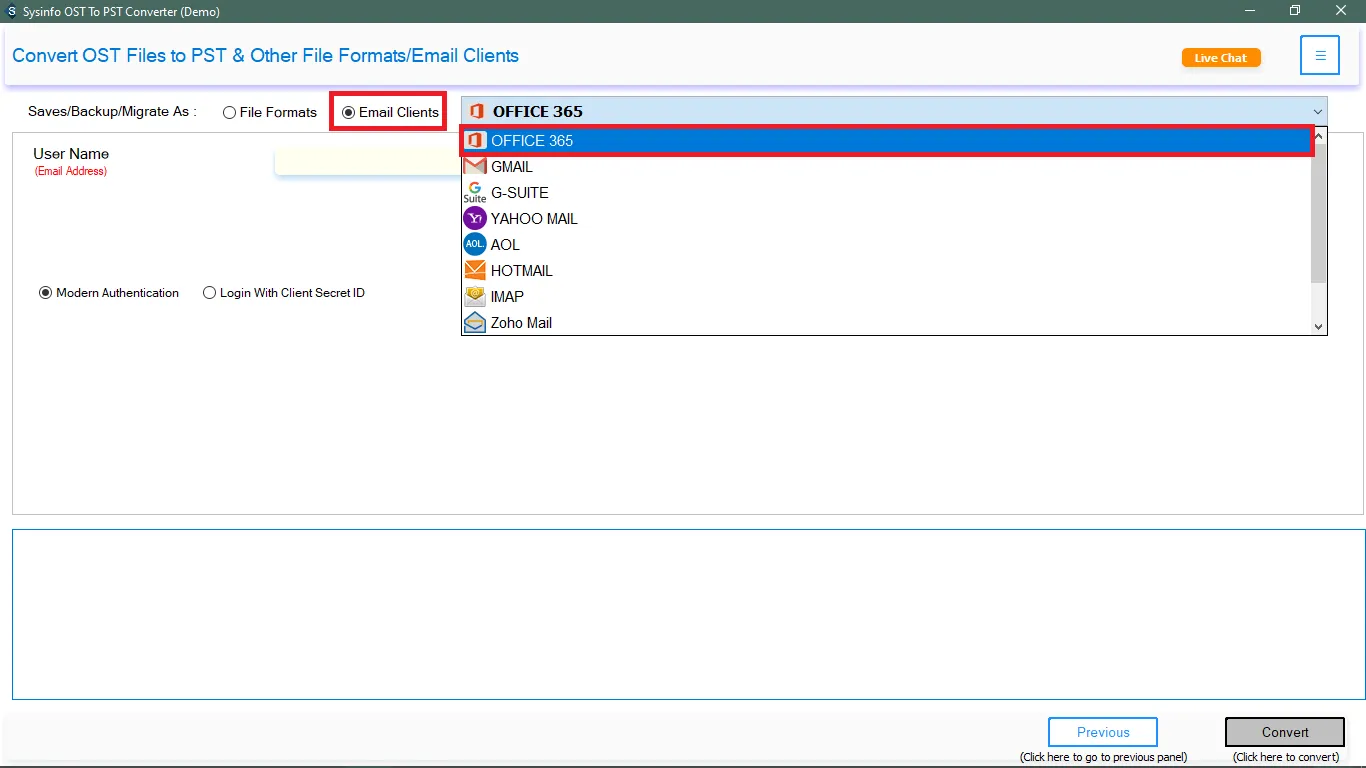Start conversion with the Convert button
The image size is (1366, 768).
click(x=1285, y=732)
